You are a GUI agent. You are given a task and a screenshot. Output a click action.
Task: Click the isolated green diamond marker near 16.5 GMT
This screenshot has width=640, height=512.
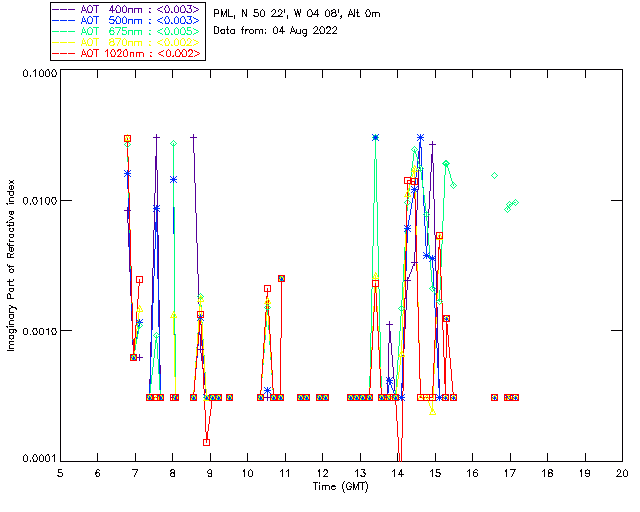point(494,176)
